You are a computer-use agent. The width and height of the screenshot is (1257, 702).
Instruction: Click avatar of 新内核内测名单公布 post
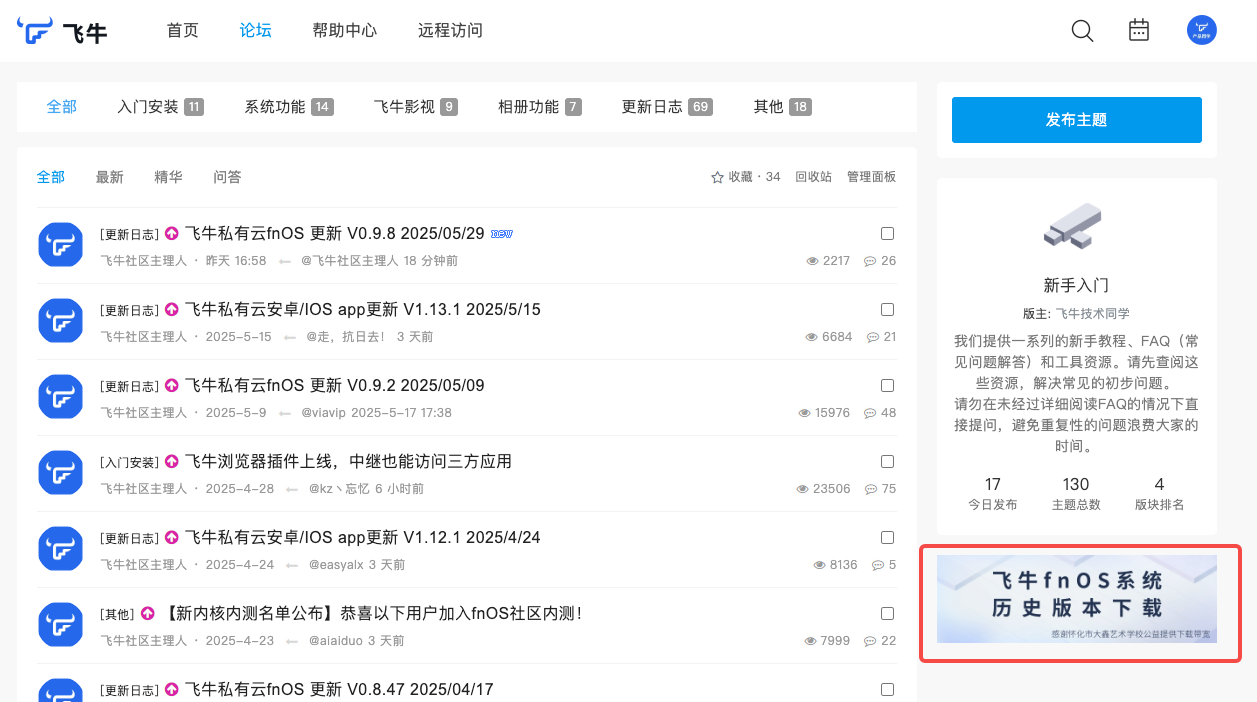coord(60,625)
